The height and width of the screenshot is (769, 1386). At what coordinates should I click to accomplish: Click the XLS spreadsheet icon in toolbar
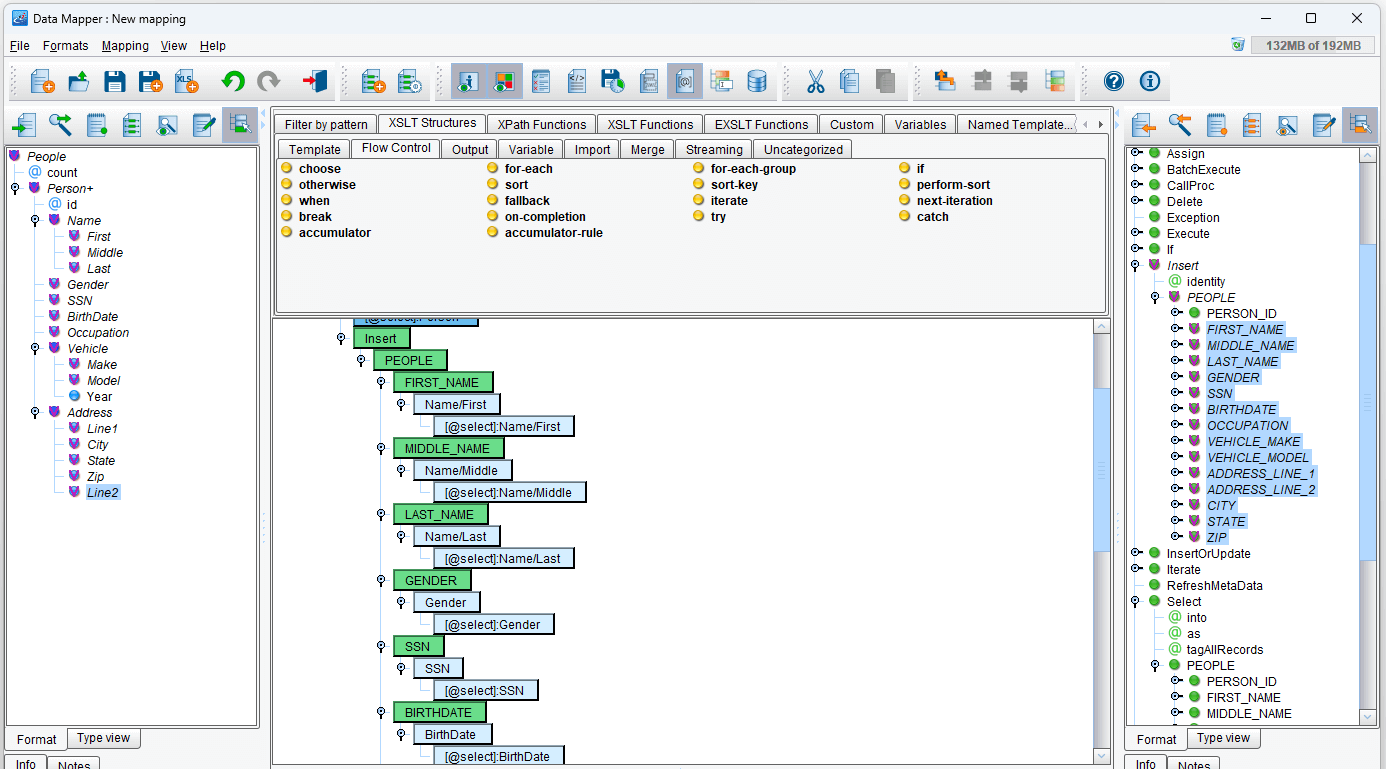186,81
